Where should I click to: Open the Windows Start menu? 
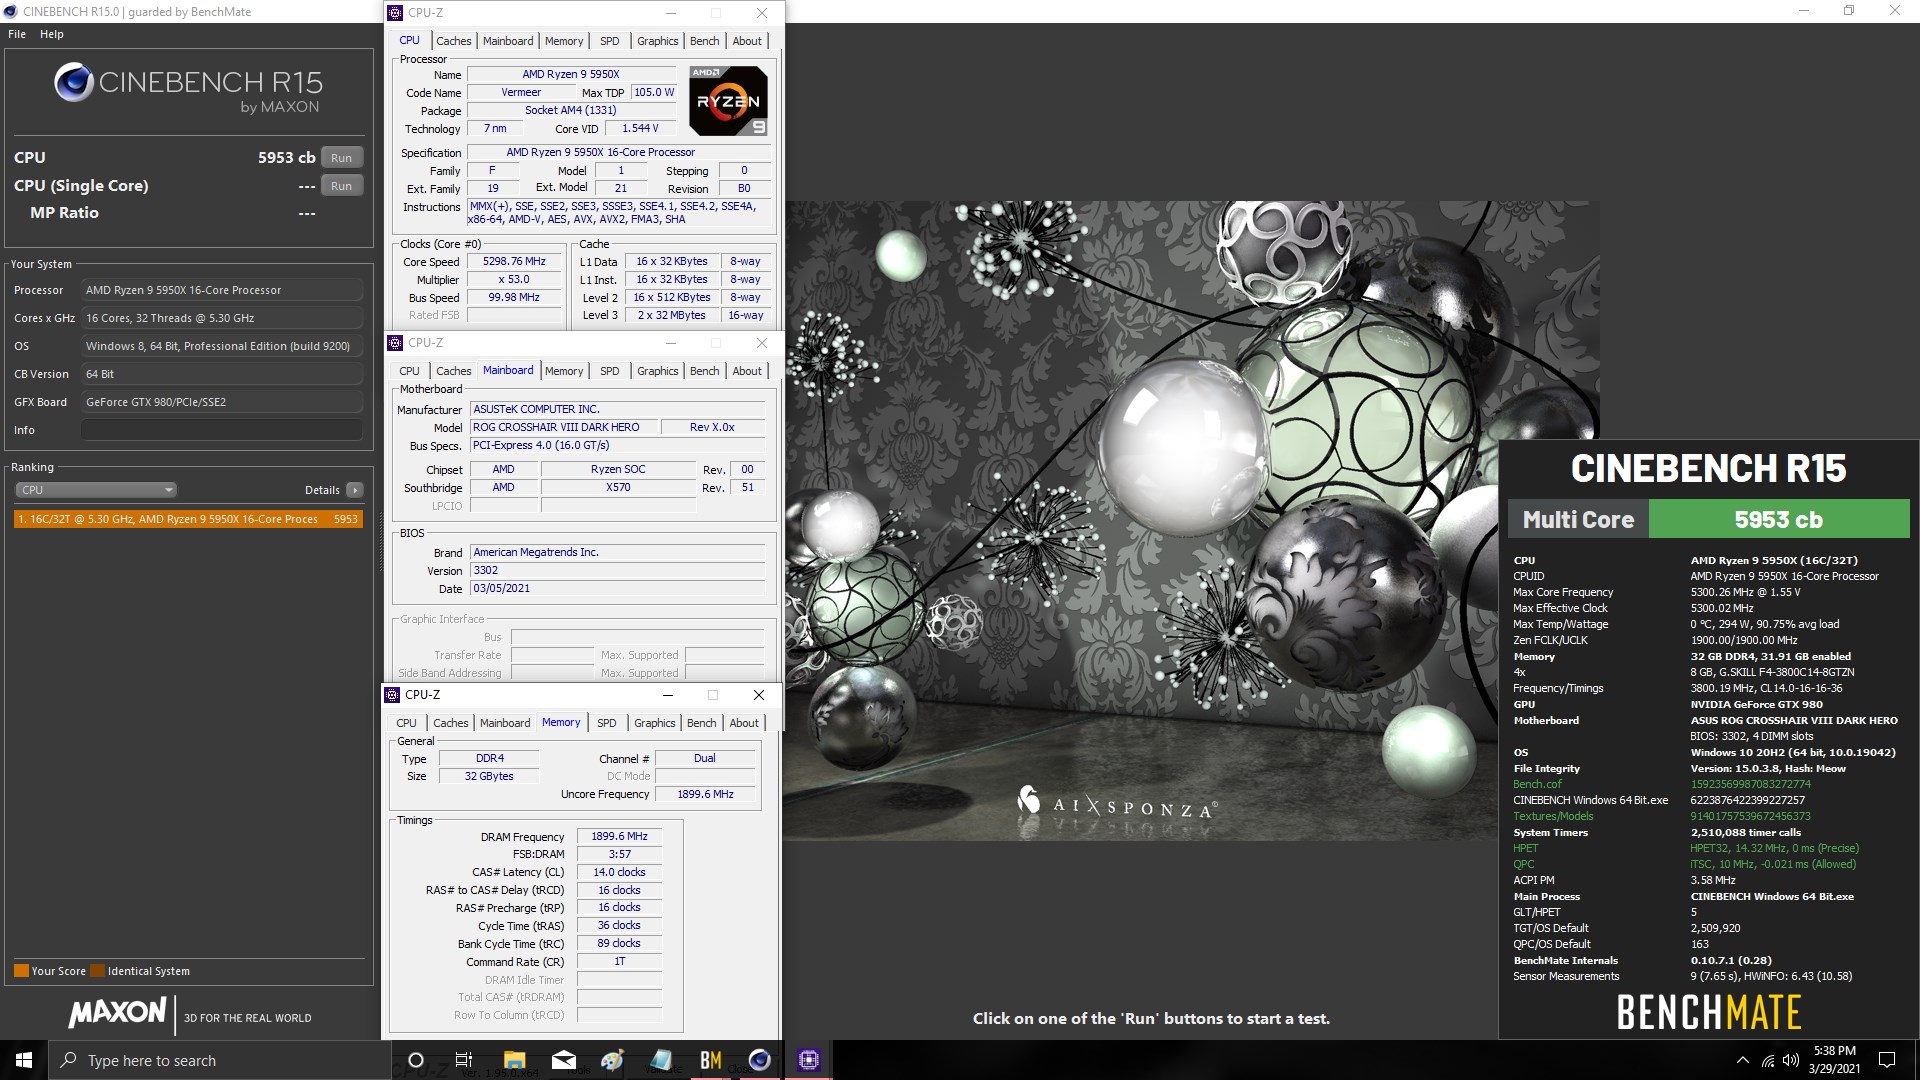coord(24,1060)
